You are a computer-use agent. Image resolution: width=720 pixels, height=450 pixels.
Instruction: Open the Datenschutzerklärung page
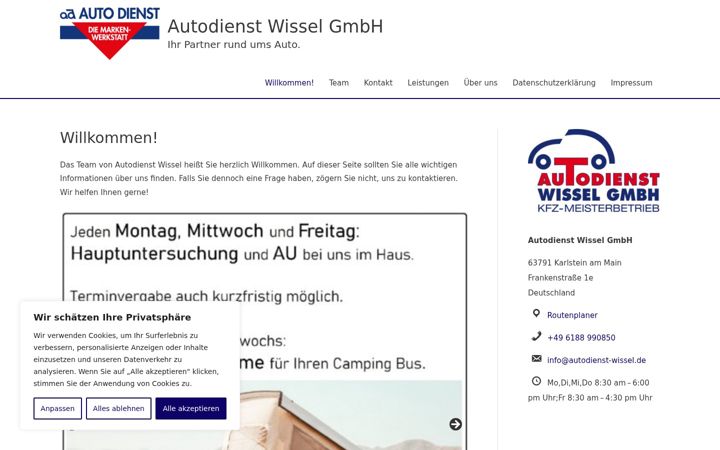click(554, 83)
